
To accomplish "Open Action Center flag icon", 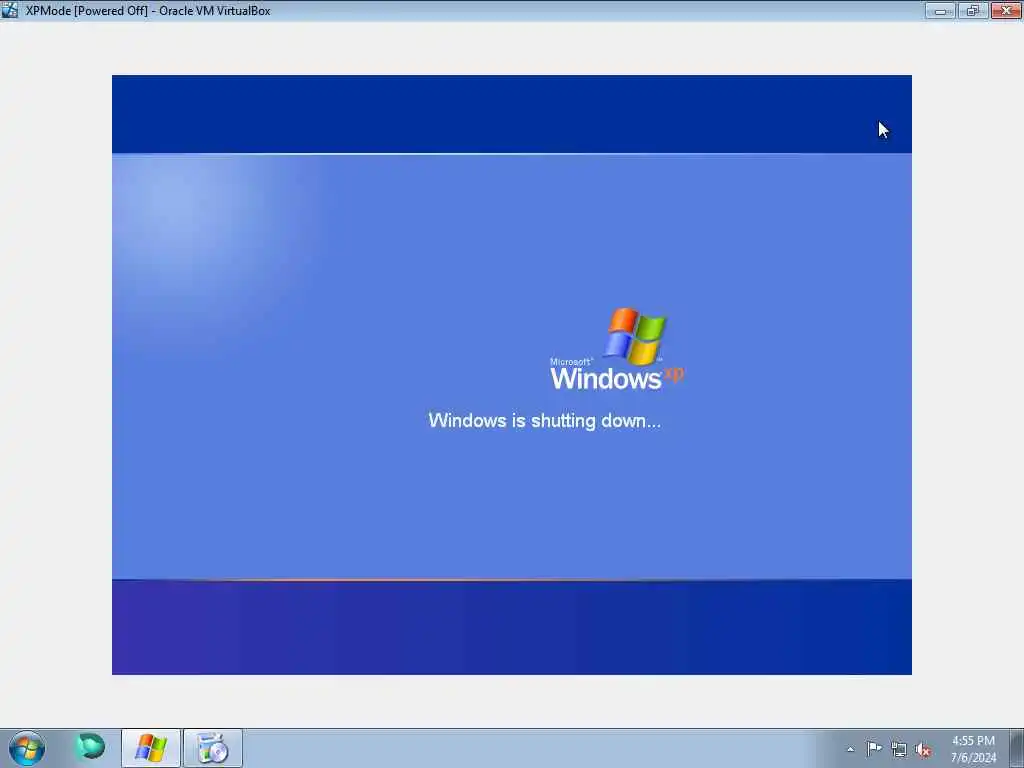I will click(x=874, y=748).
